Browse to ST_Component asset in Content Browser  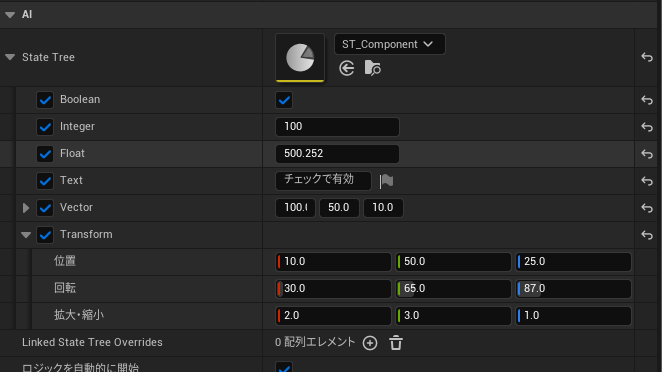tap(372, 68)
